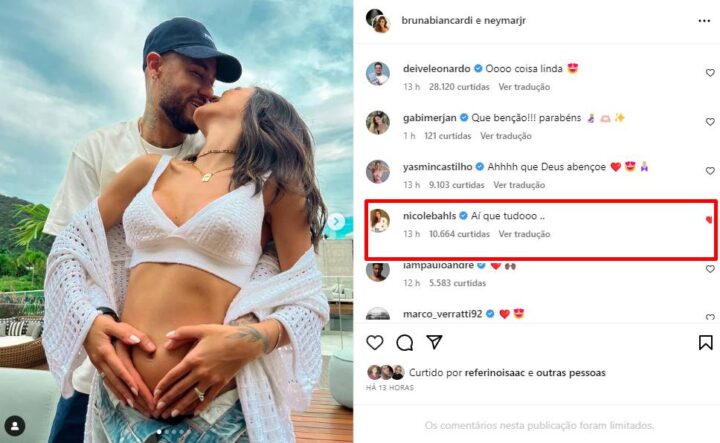720x443 pixels.
Task: Click Ver tradução under nicolebahls' comment
Action: pyautogui.click(x=524, y=234)
